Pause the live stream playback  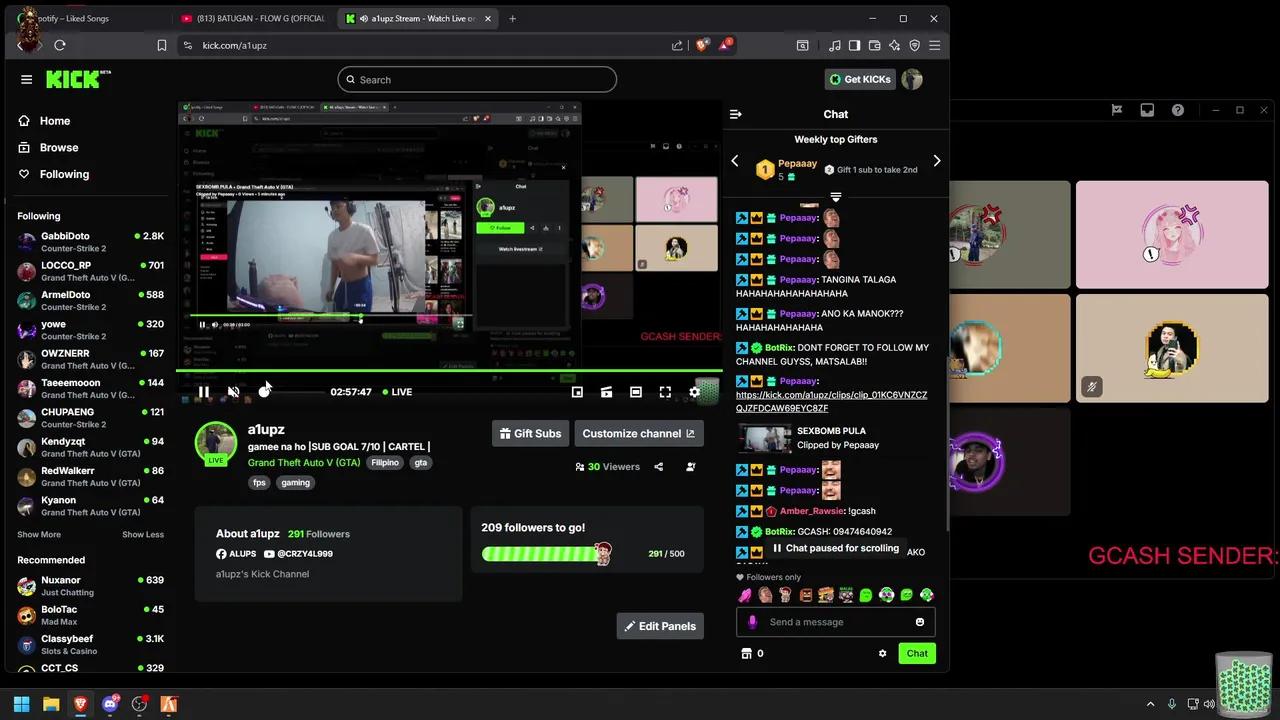click(203, 391)
